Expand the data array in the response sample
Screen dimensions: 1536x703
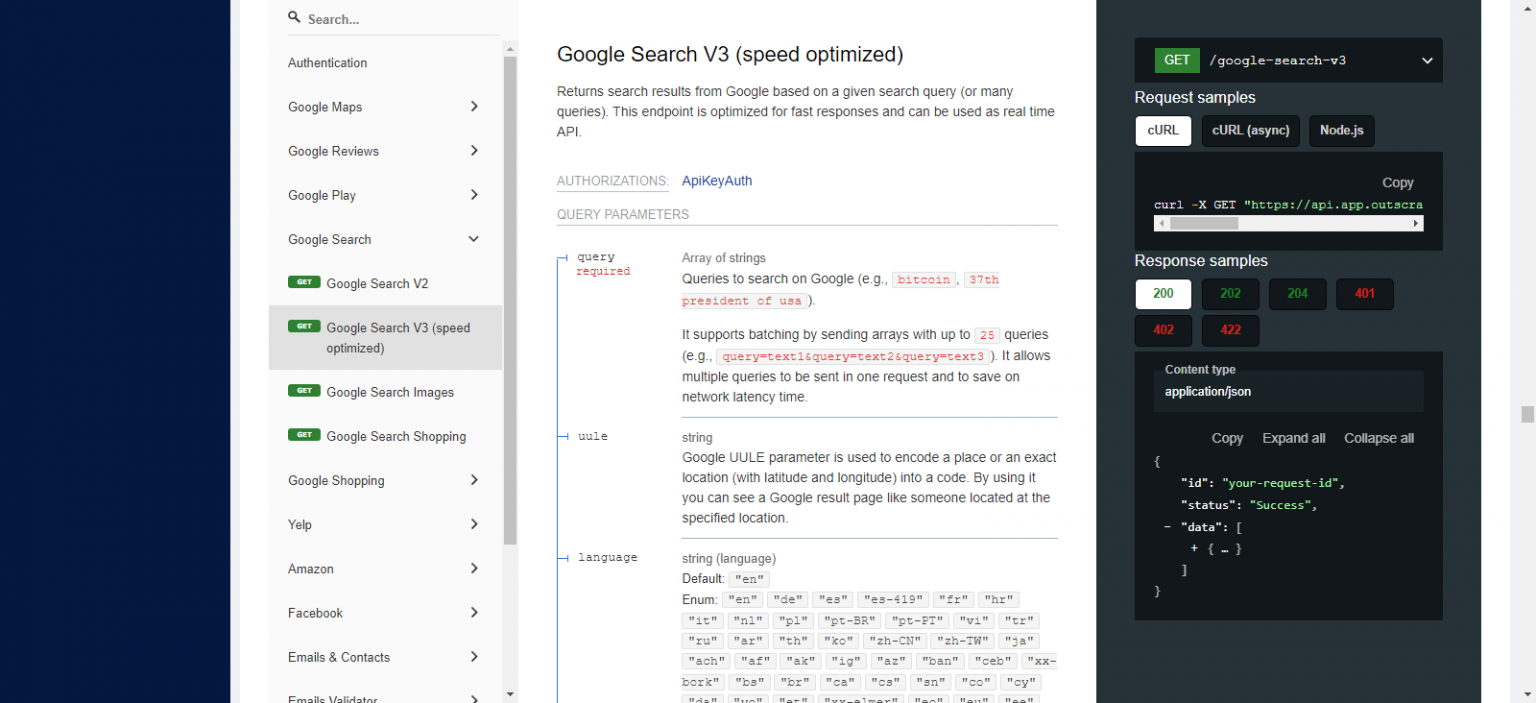click(1194, 548)
